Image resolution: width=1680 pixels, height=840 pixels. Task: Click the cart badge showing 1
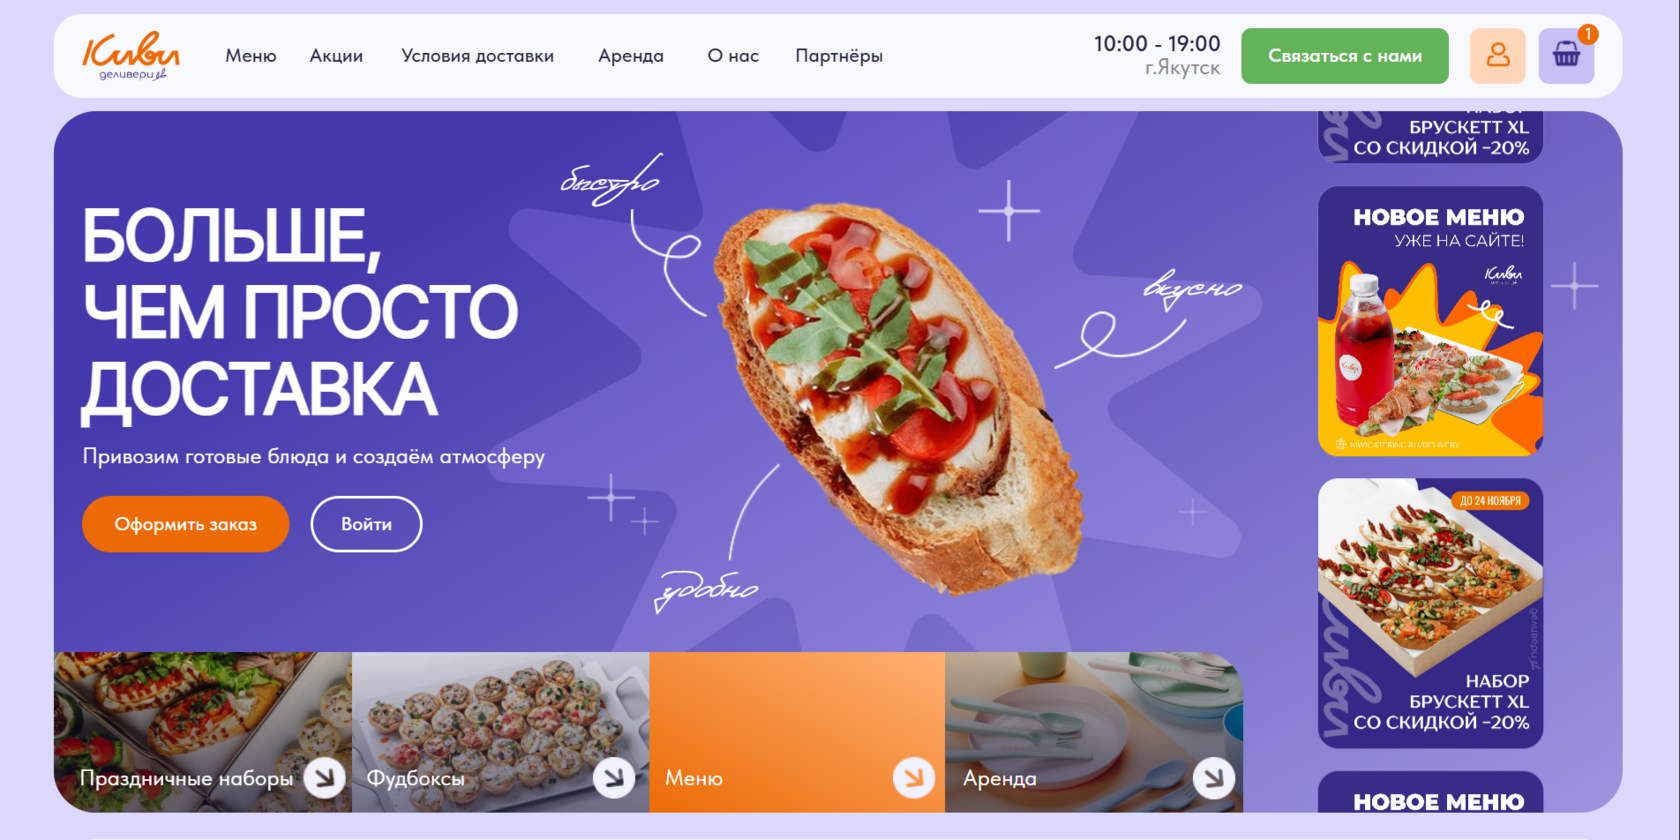[1587, 34]
